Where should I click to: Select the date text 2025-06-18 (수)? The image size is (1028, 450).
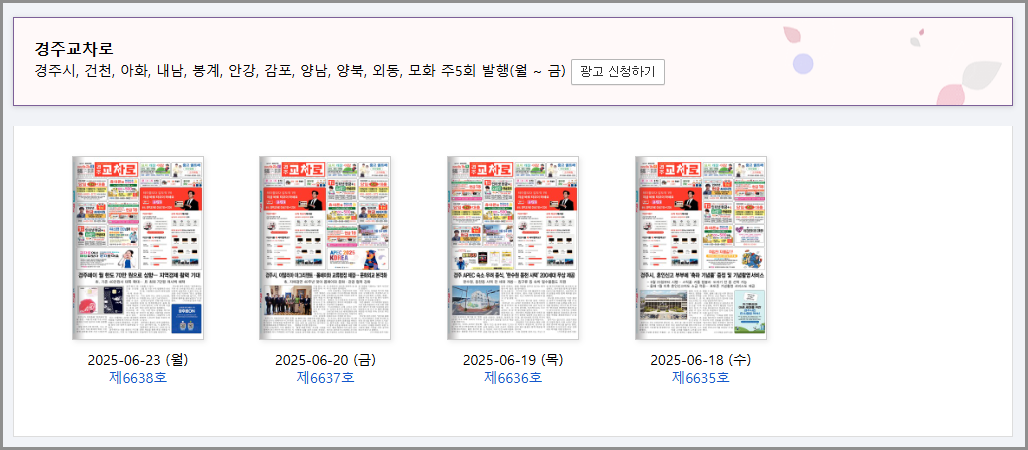click(x=701, y=361)
